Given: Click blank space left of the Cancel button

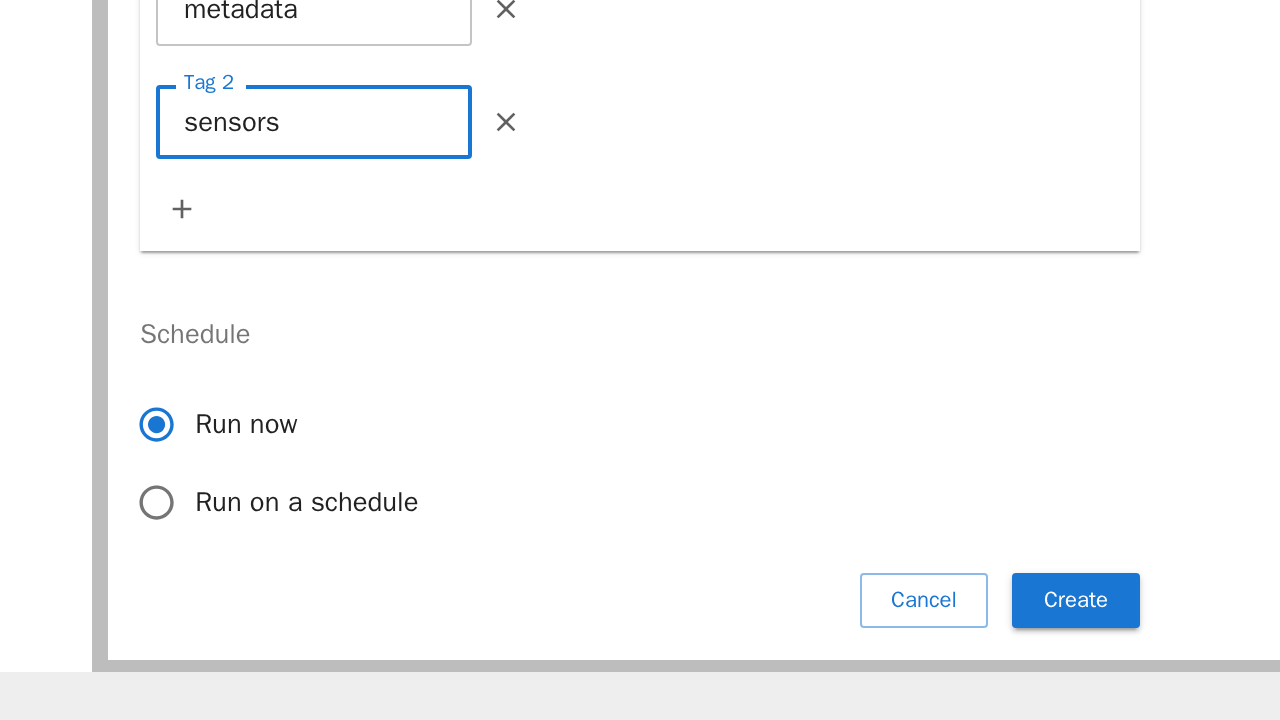Looking at the screenshot, I should (x=600, y=600).
